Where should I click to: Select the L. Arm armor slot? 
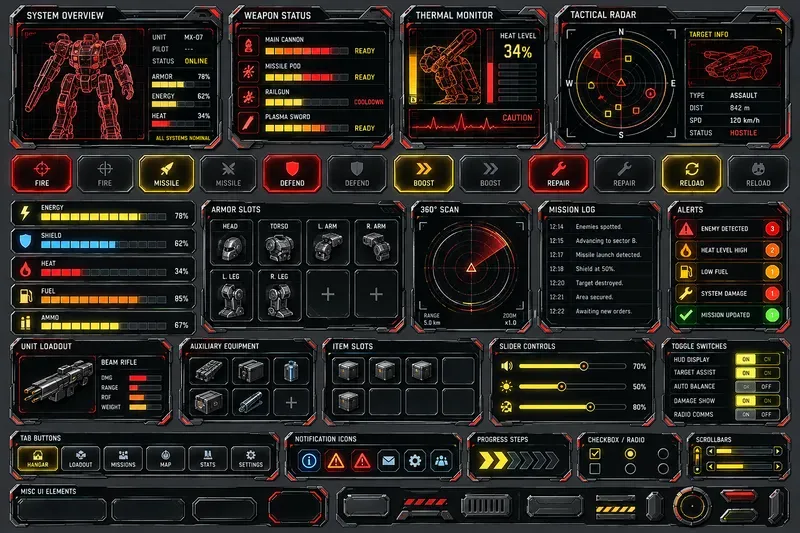point(328,242)
